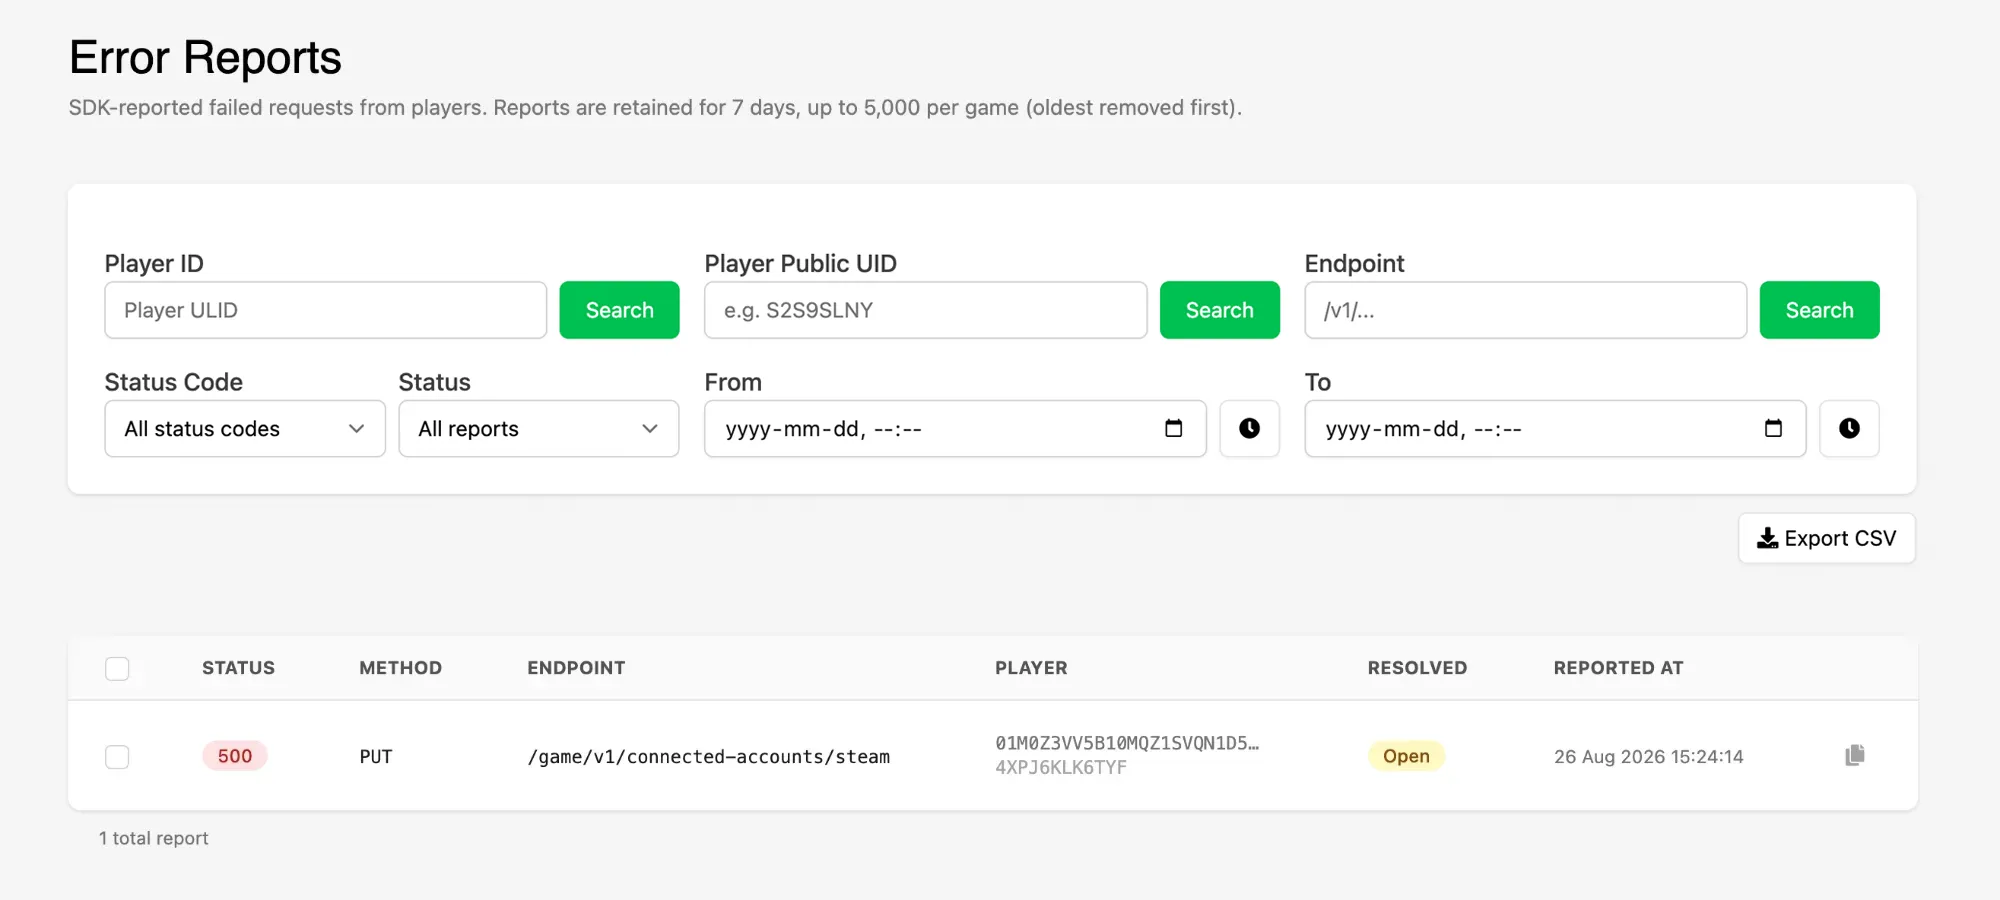The width and height of the screenshot is (2000, 900).
Task: Focus the Player Public UID input field
Action: [926, 310]
